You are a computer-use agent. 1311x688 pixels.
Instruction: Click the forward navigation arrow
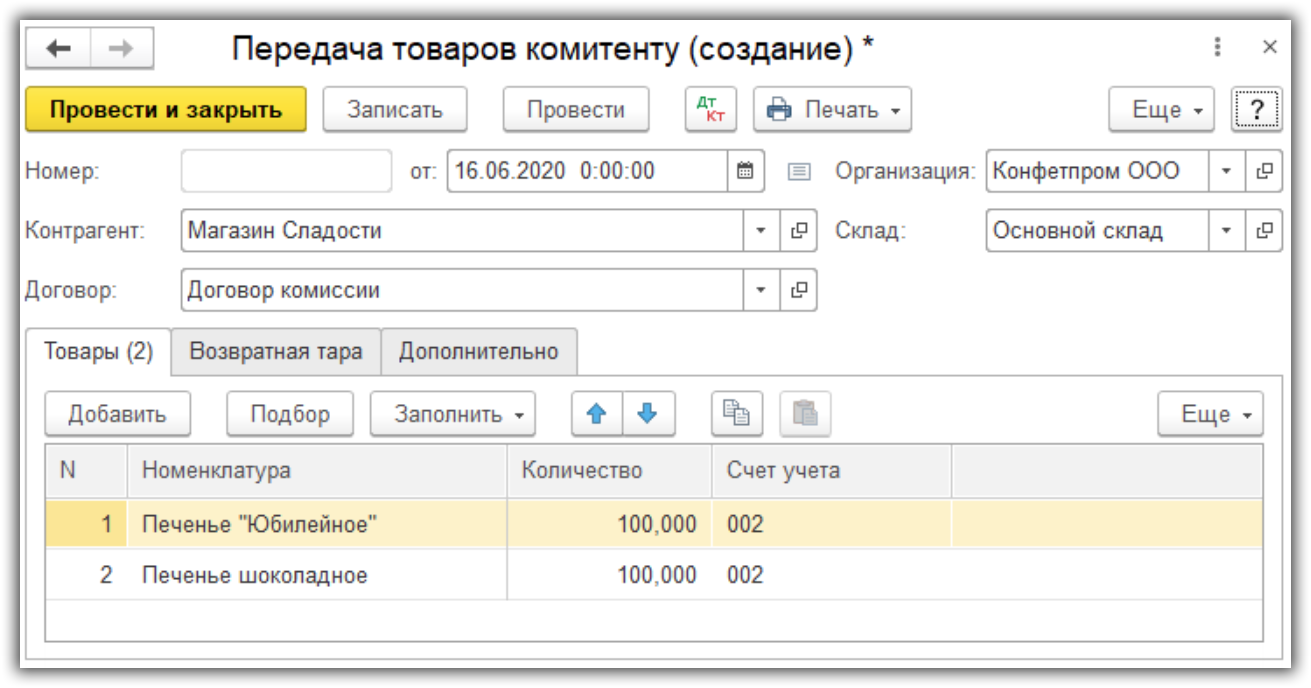coord(121,49)
